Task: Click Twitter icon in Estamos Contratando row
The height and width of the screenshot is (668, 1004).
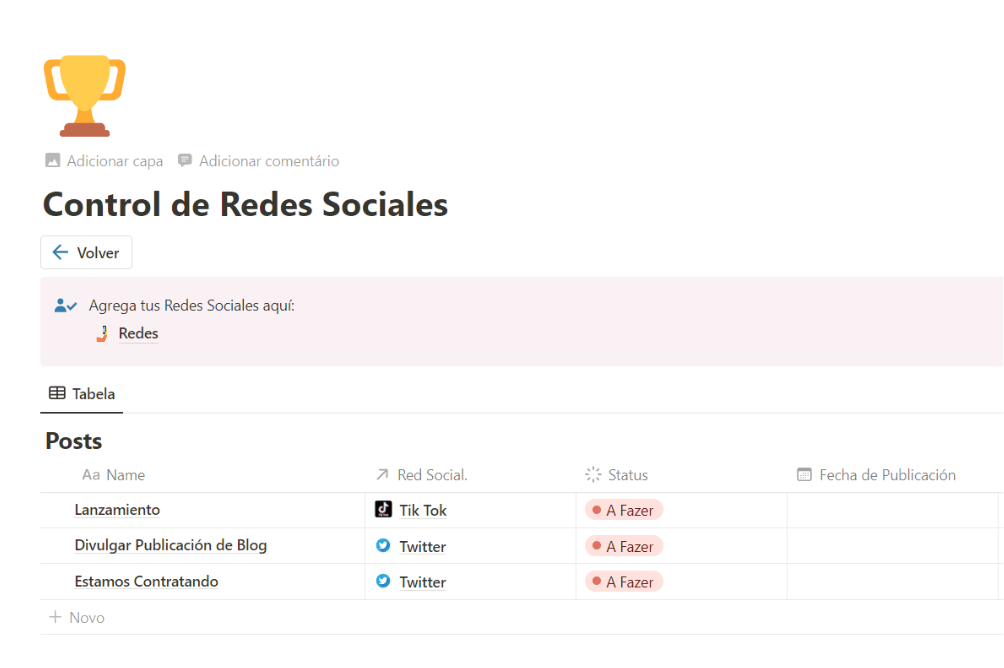Action: click(383, 582)
